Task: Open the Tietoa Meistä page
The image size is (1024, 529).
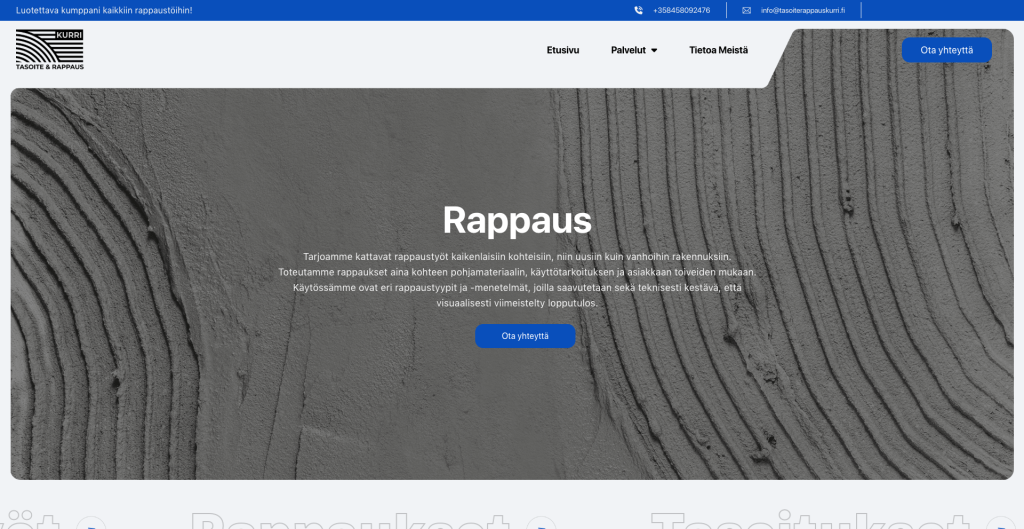Action: pyautogui.click(x=718, y=50)
